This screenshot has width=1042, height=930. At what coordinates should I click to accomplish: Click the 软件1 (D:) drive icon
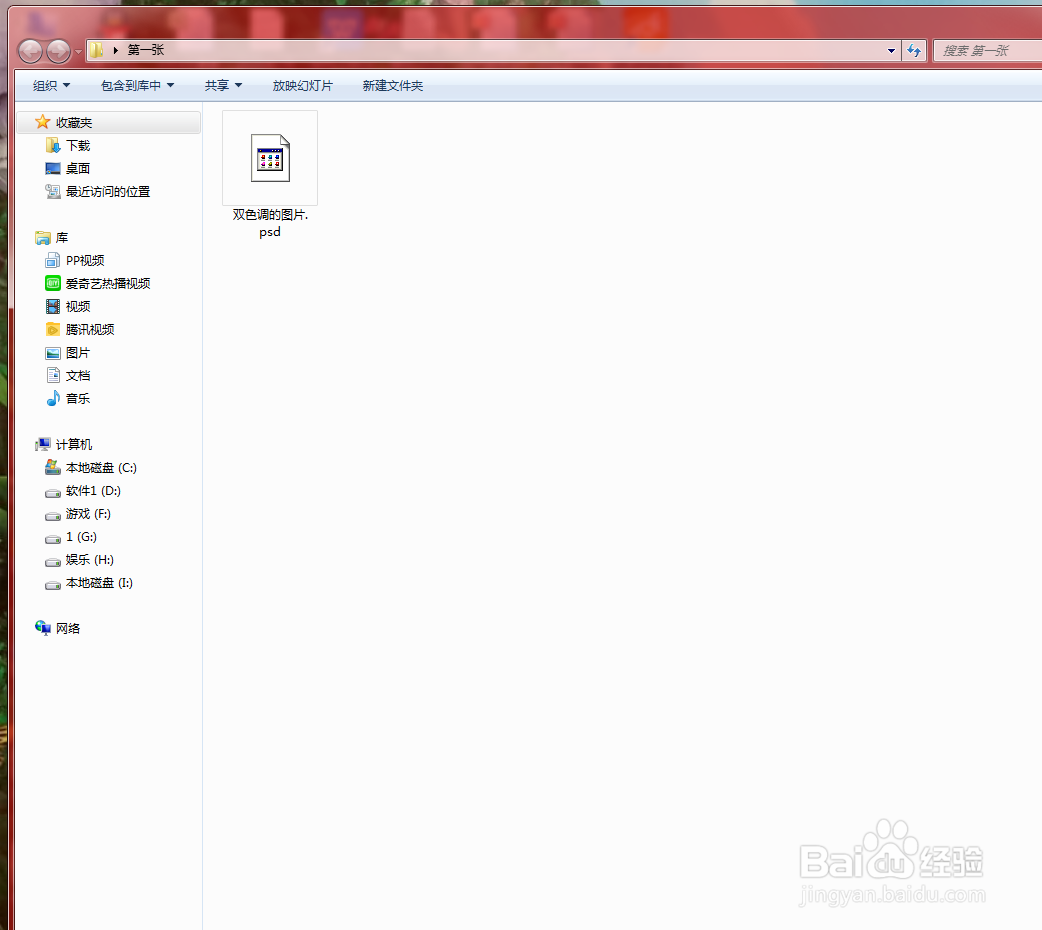pyautogui.click(x=53, y=493)
